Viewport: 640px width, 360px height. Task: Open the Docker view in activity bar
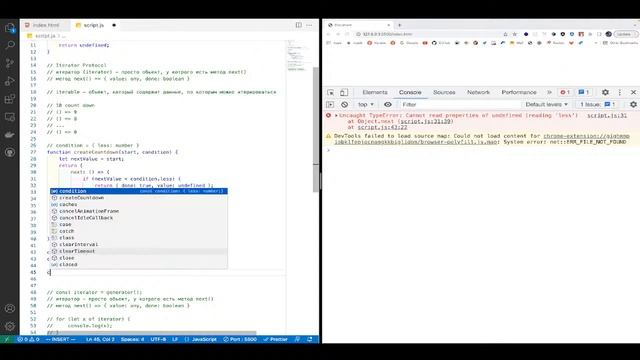pos(9,135)
